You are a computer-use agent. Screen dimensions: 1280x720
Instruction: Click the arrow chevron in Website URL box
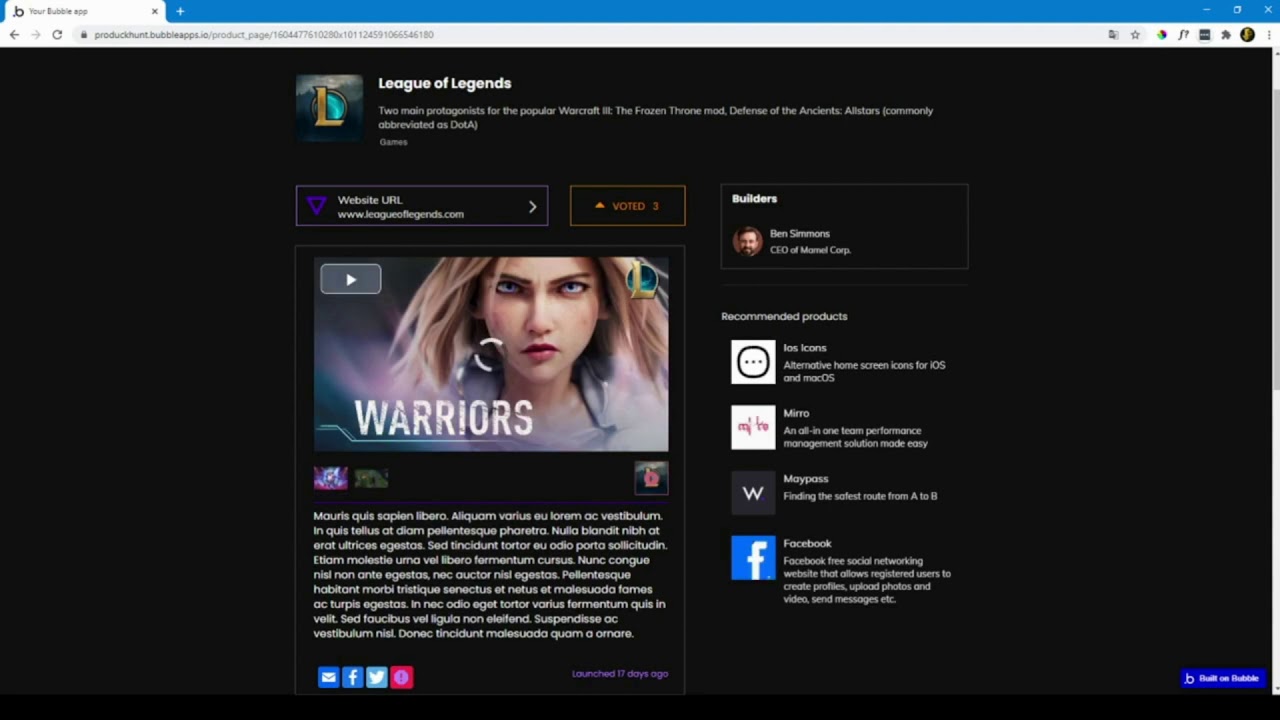(532, 207)
